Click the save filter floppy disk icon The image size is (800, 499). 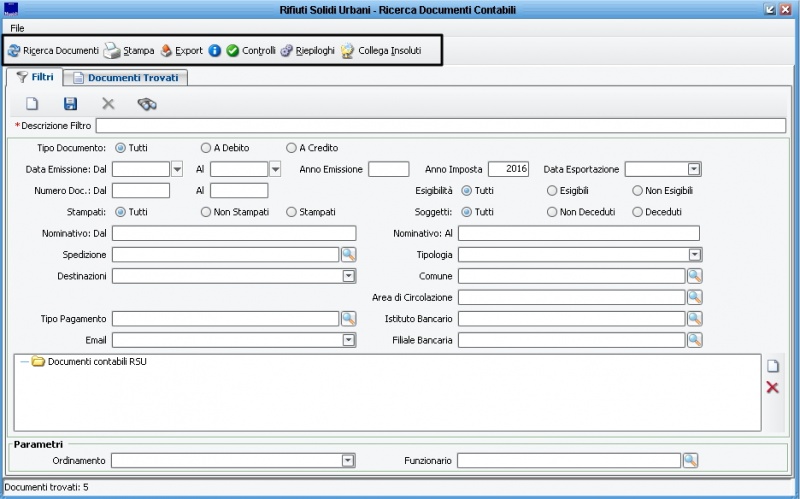(70, 103)
